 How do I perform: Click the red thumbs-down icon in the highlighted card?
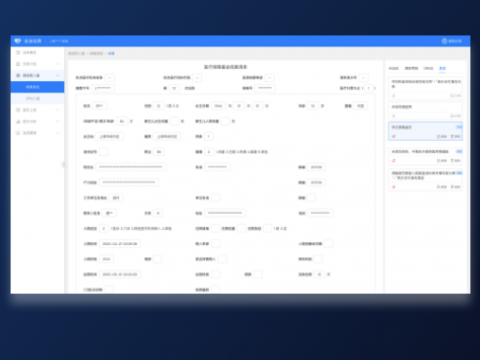394,137
